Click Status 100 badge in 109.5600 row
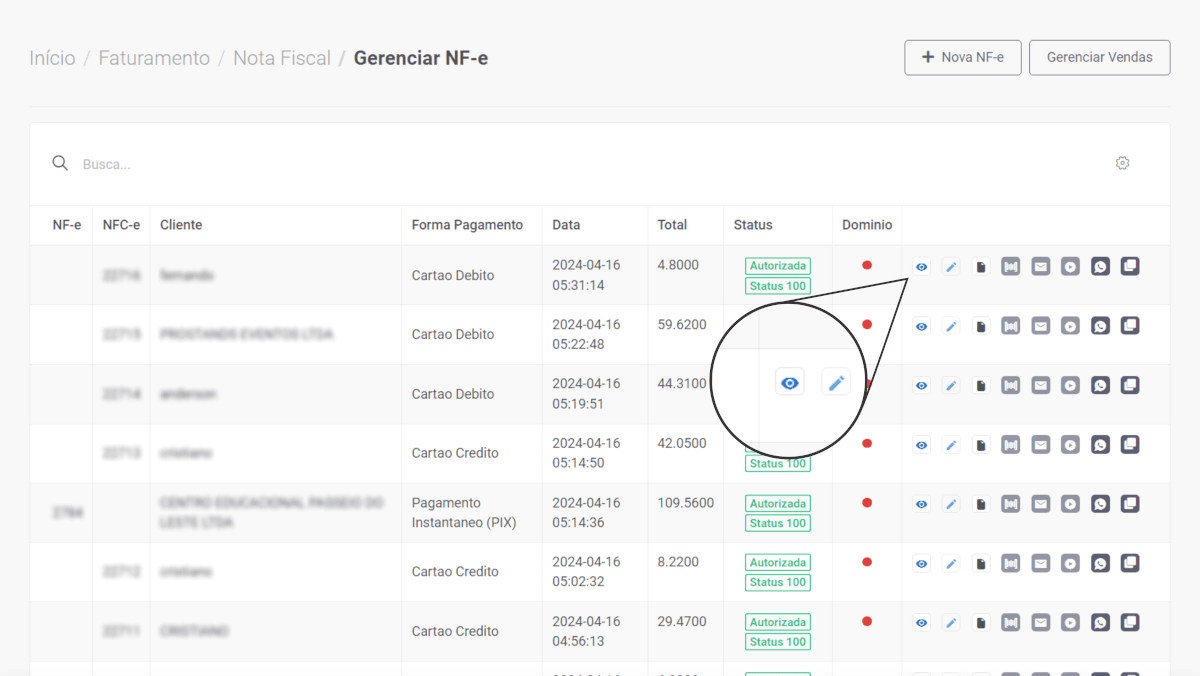1200x676 pixels. click(778, 523)
